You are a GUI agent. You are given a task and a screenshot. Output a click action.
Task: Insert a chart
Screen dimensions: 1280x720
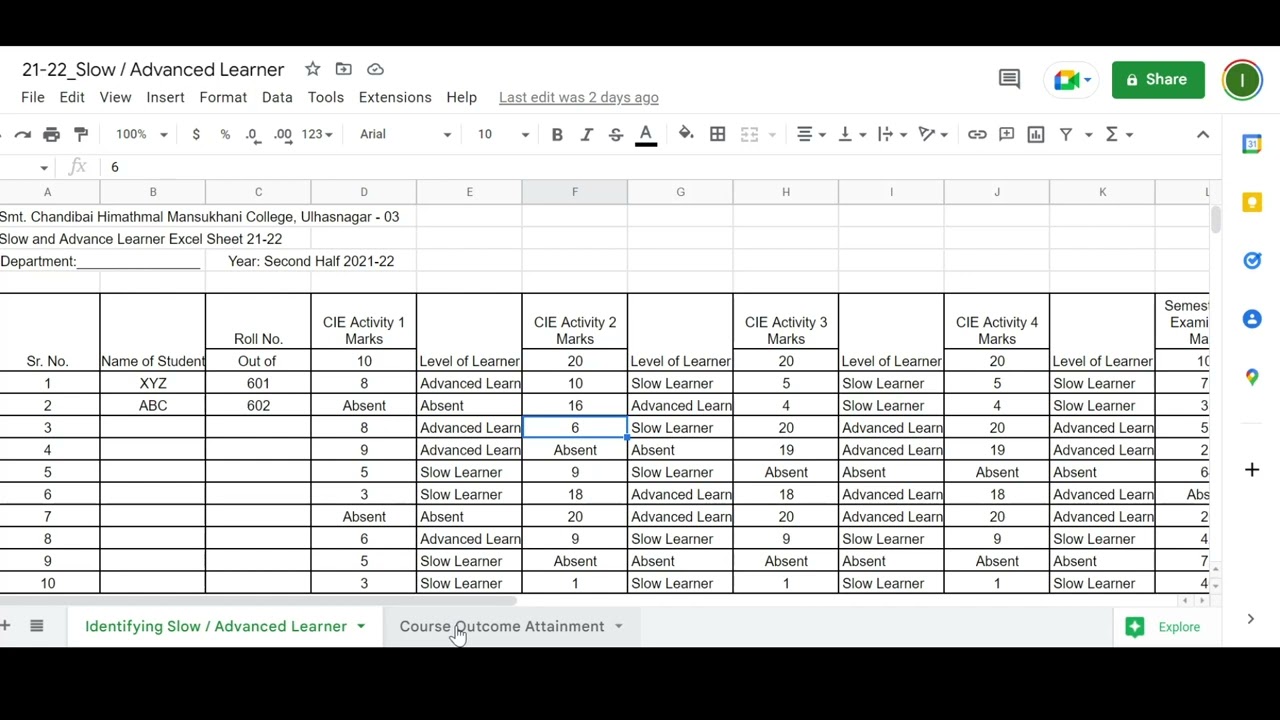pyautogui.click(x=1036, y=134)
